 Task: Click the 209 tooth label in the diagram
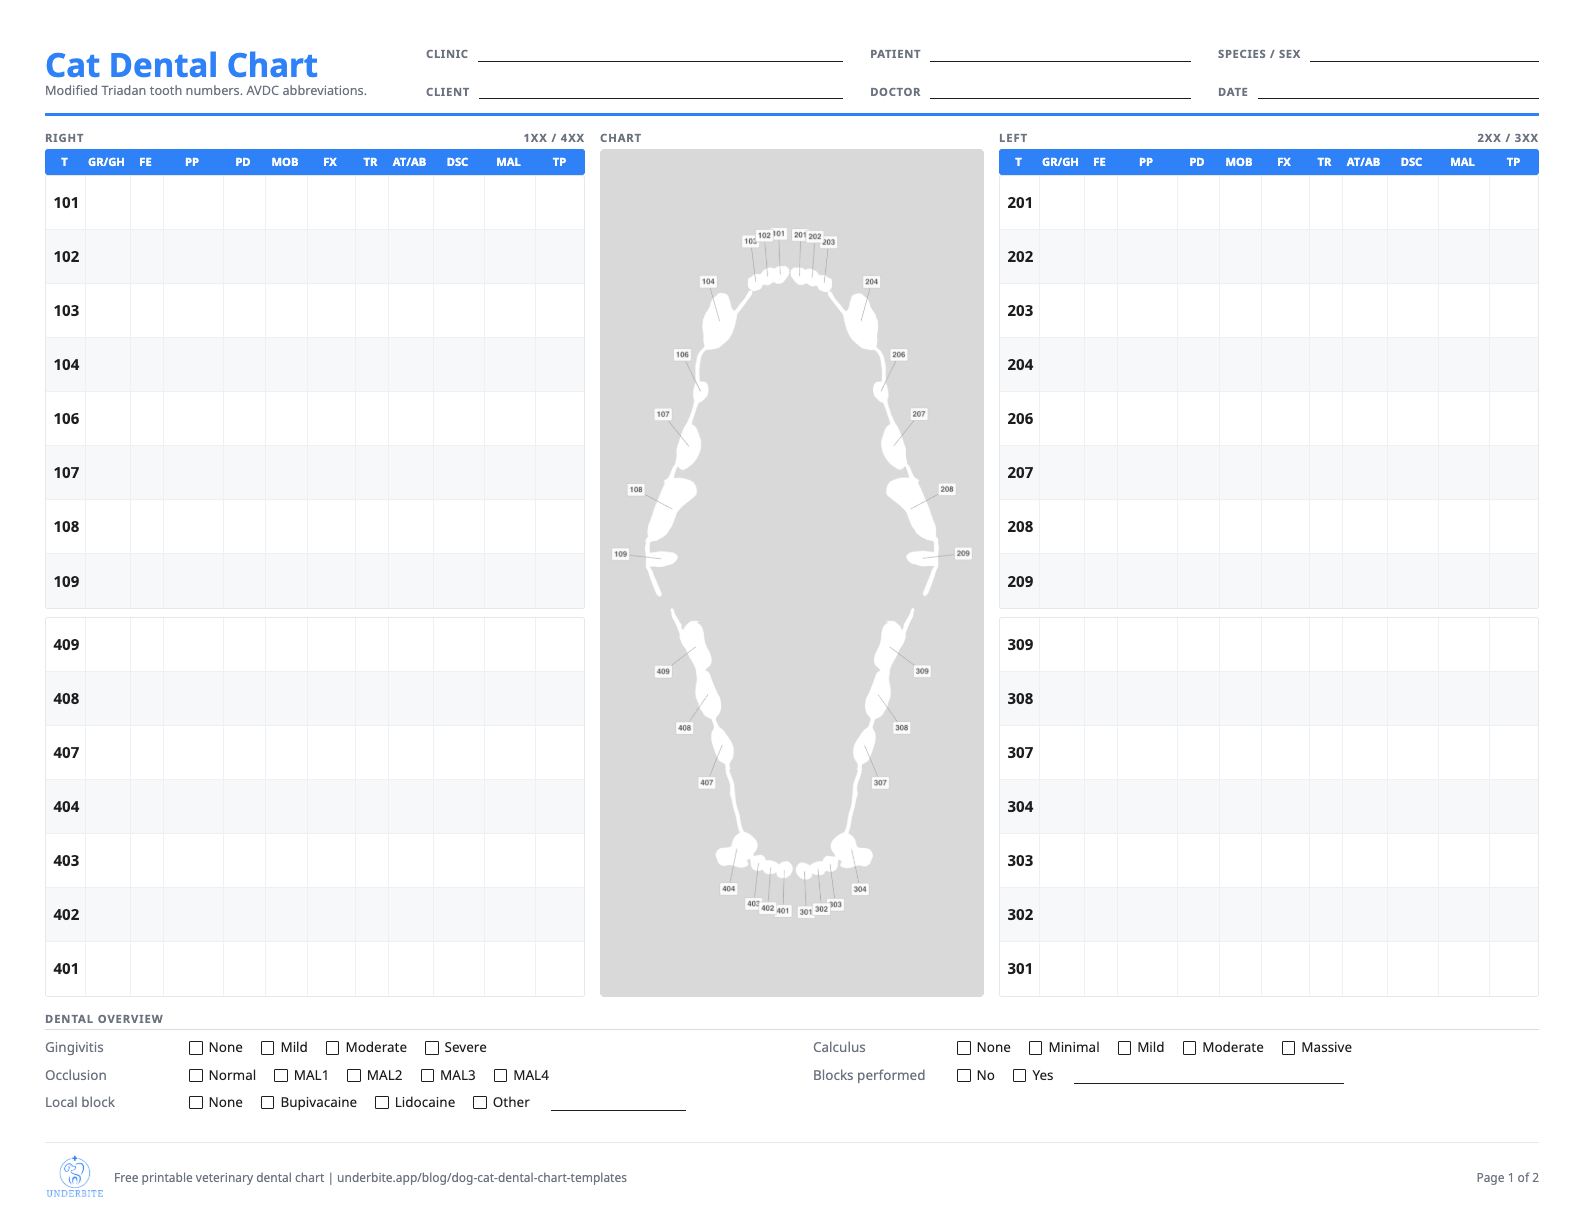(x=963, y=553)
